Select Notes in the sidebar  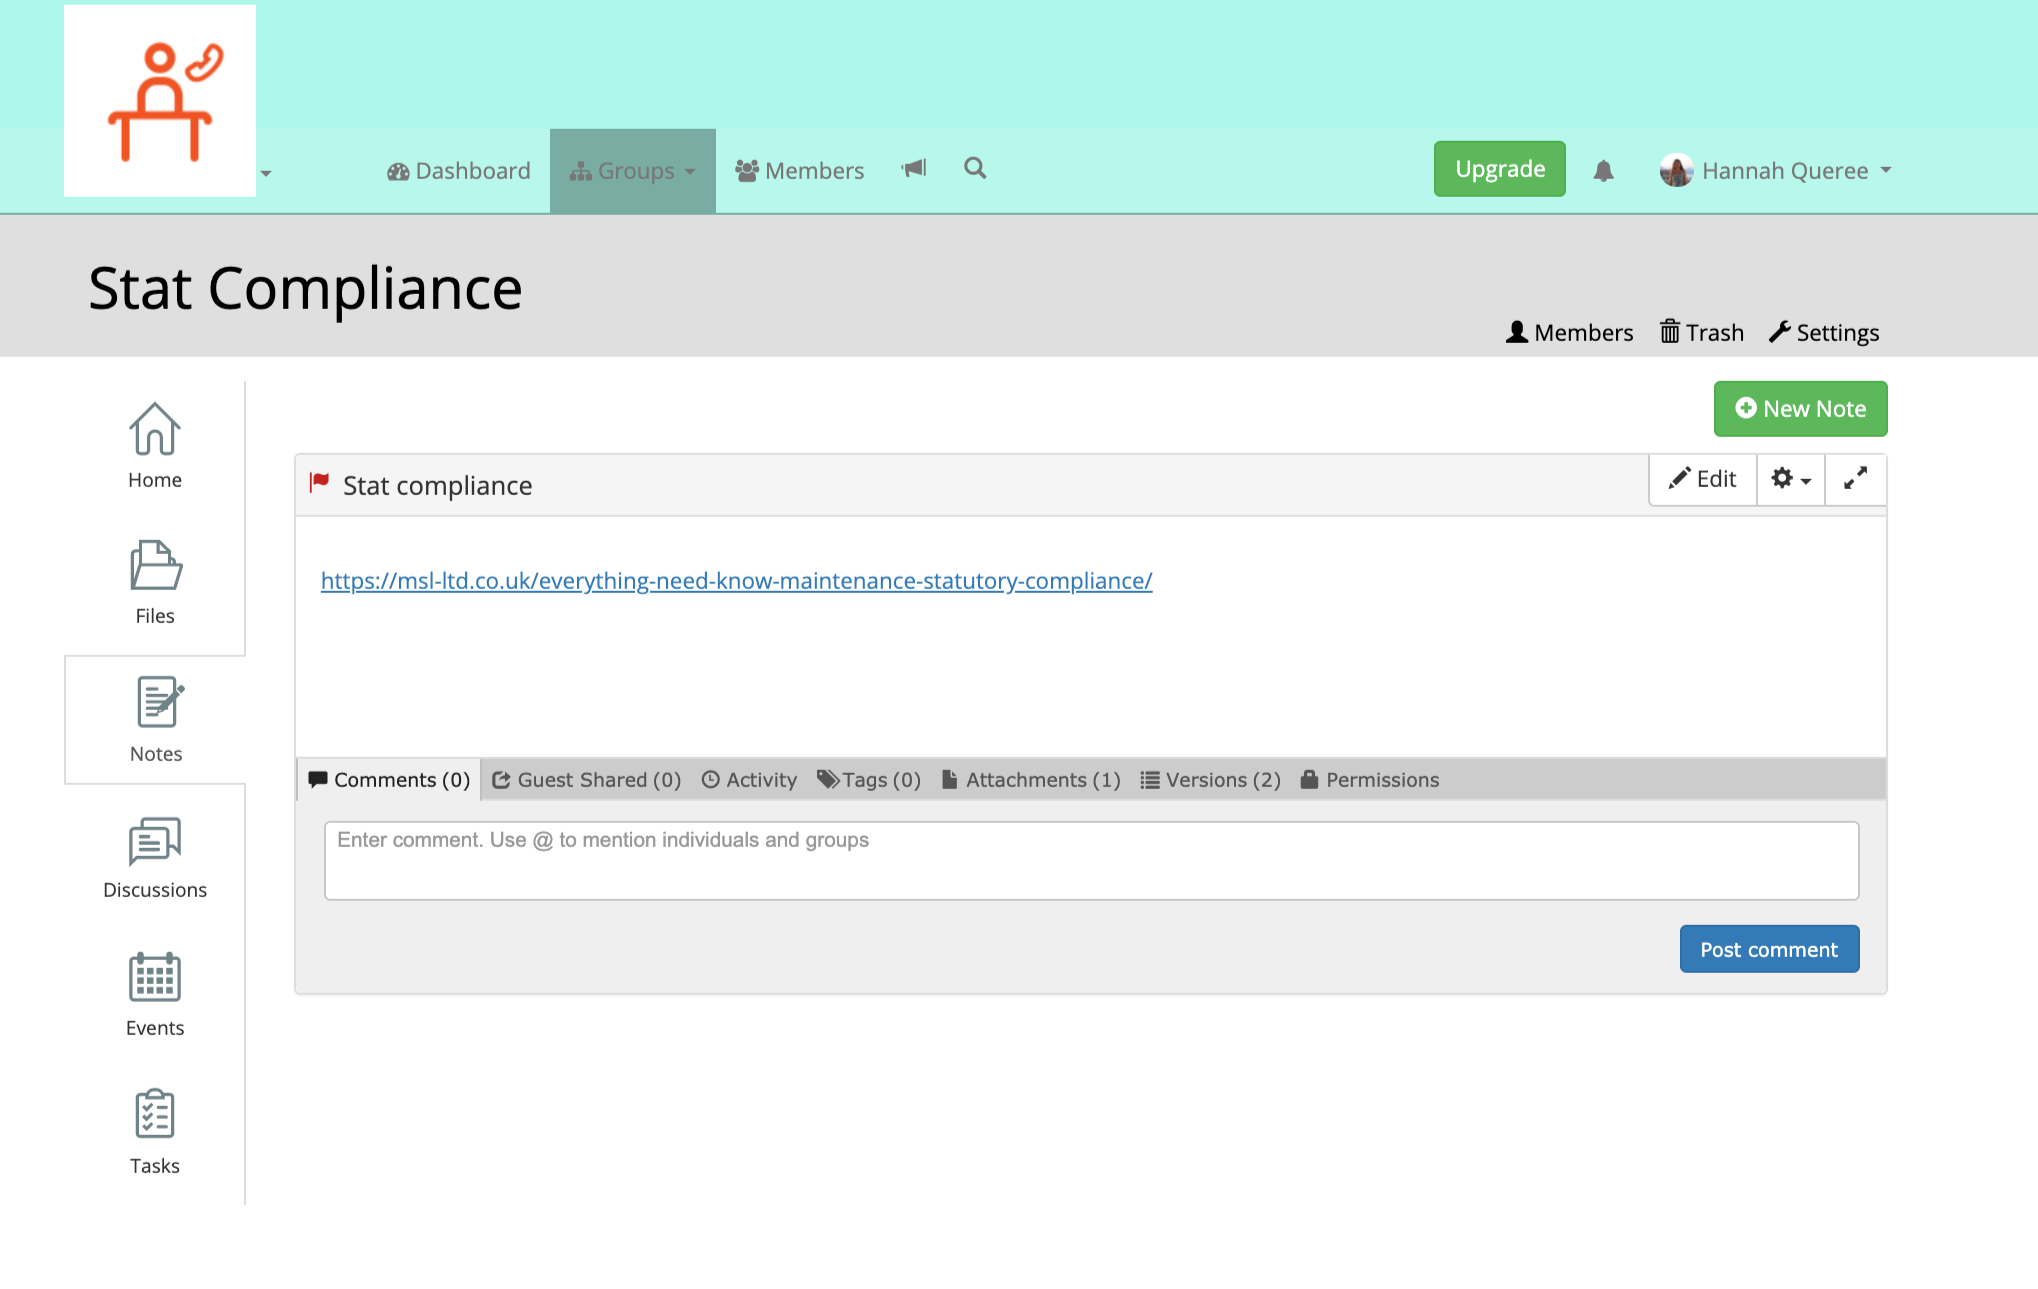point(156,720)
